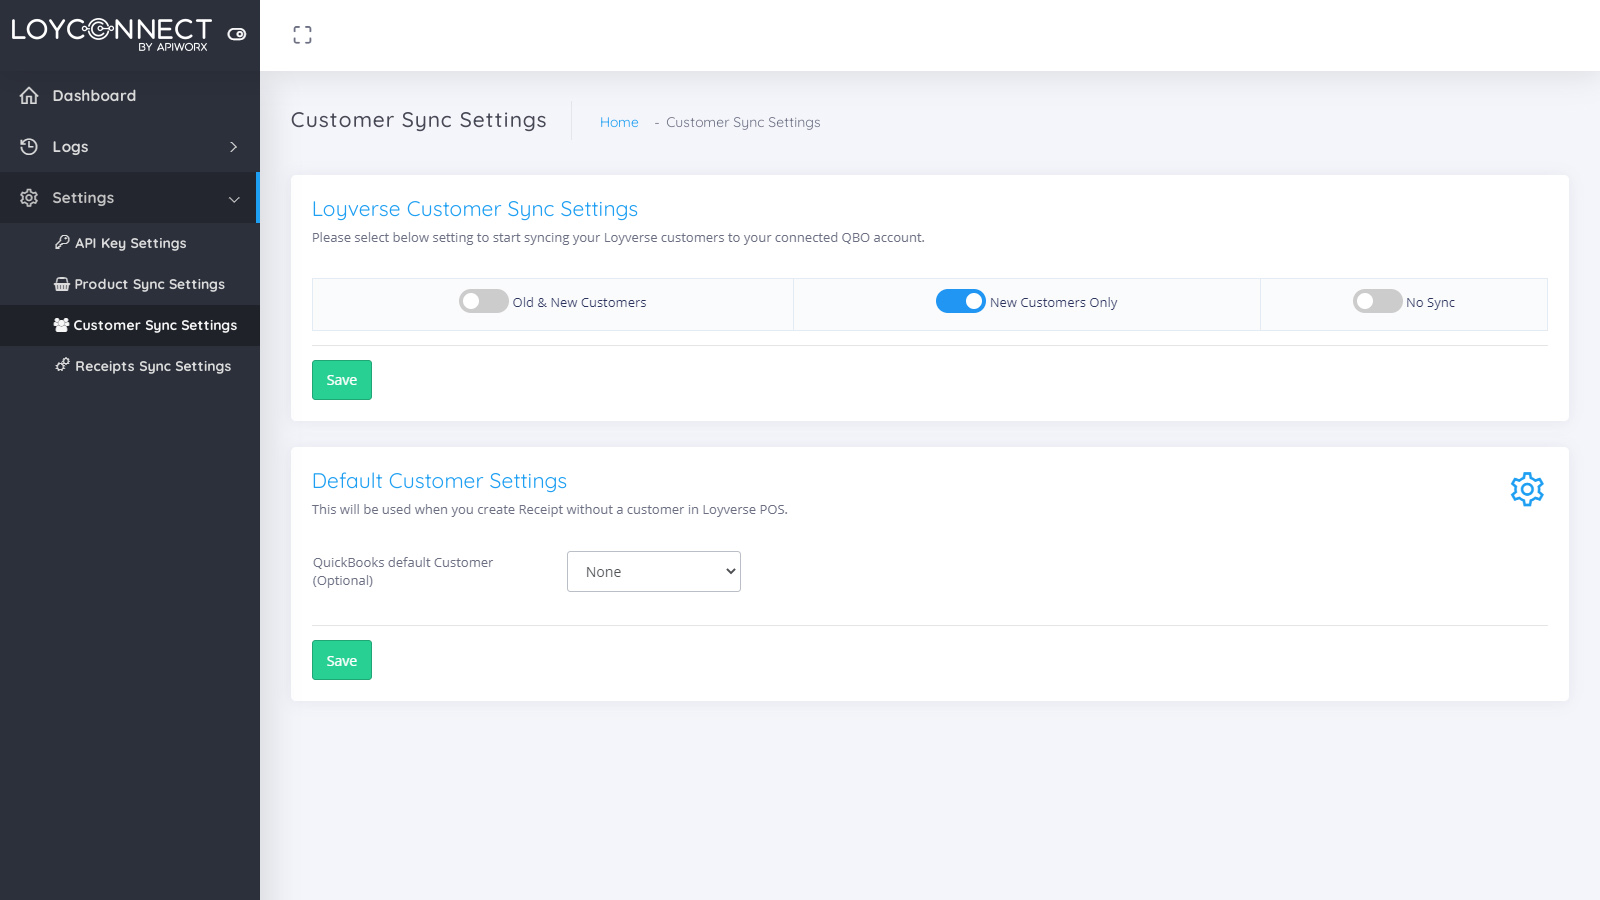Click the fullscreen expand icon
Image resolution: width=1600 pixels, height=900 pixels.
(x=302, y=35)
